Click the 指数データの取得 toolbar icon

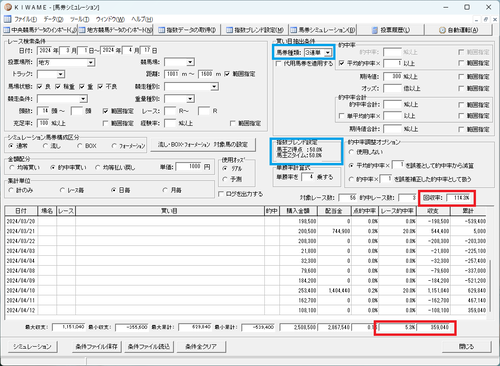click(x=162, y=30)
